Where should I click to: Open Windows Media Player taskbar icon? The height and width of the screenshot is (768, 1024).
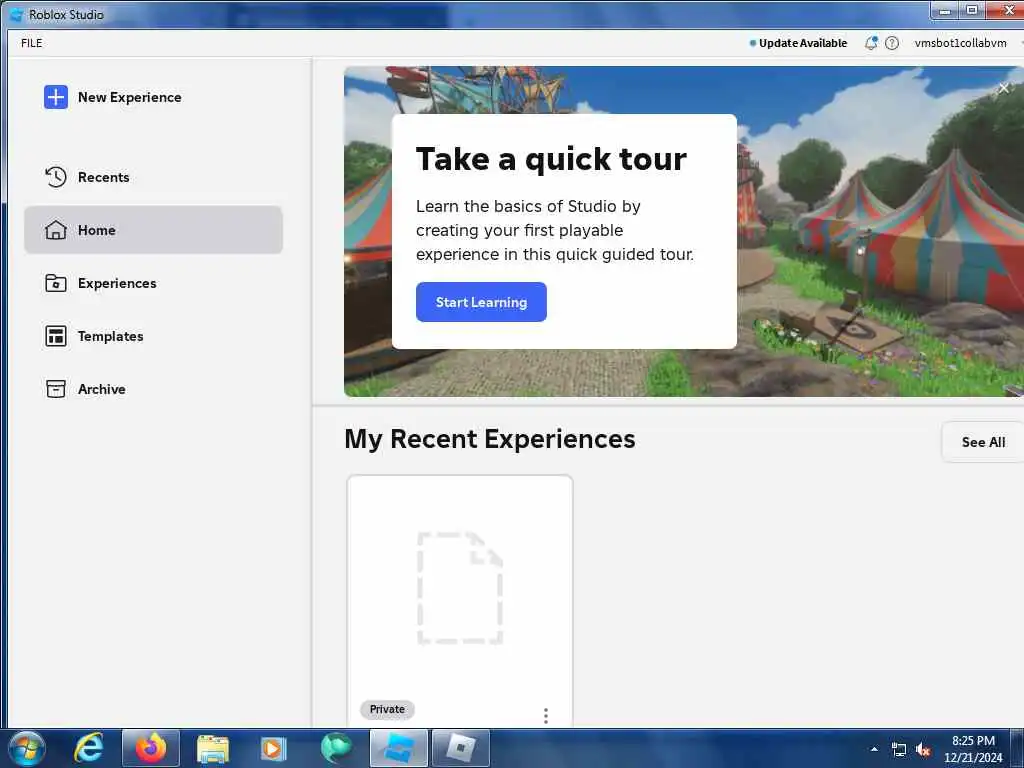tap(273, 748)
